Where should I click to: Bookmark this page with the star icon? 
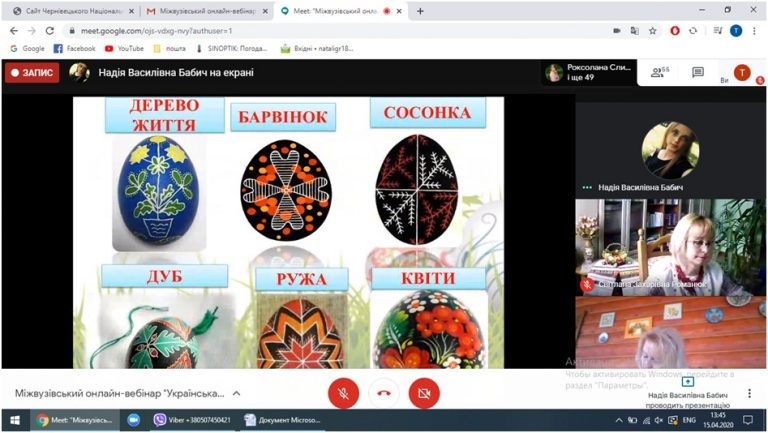652,31
